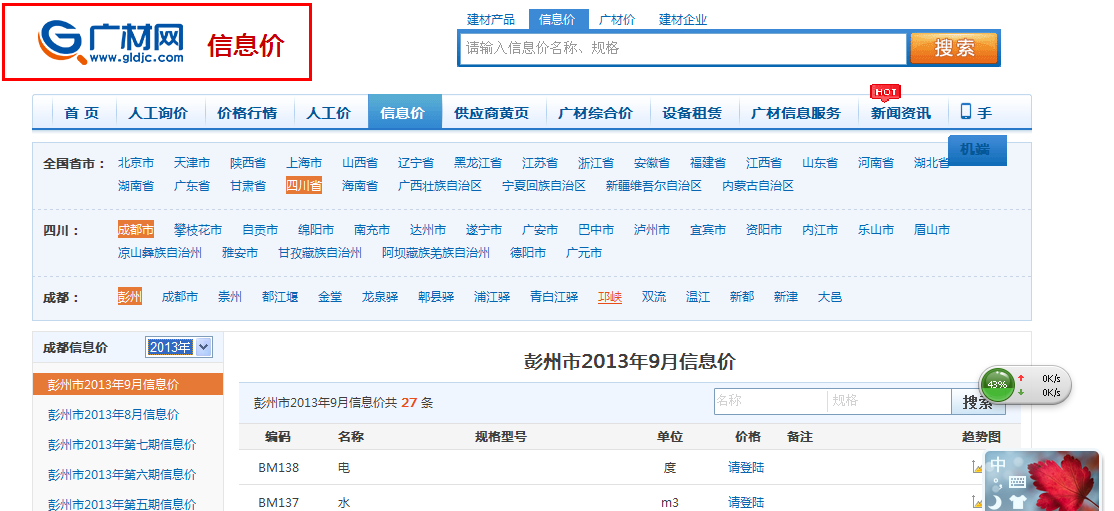This screenshot has width=1114, height=511.
Task: Click the IME shirt skin icon
Action: [x=1016, y=502]
